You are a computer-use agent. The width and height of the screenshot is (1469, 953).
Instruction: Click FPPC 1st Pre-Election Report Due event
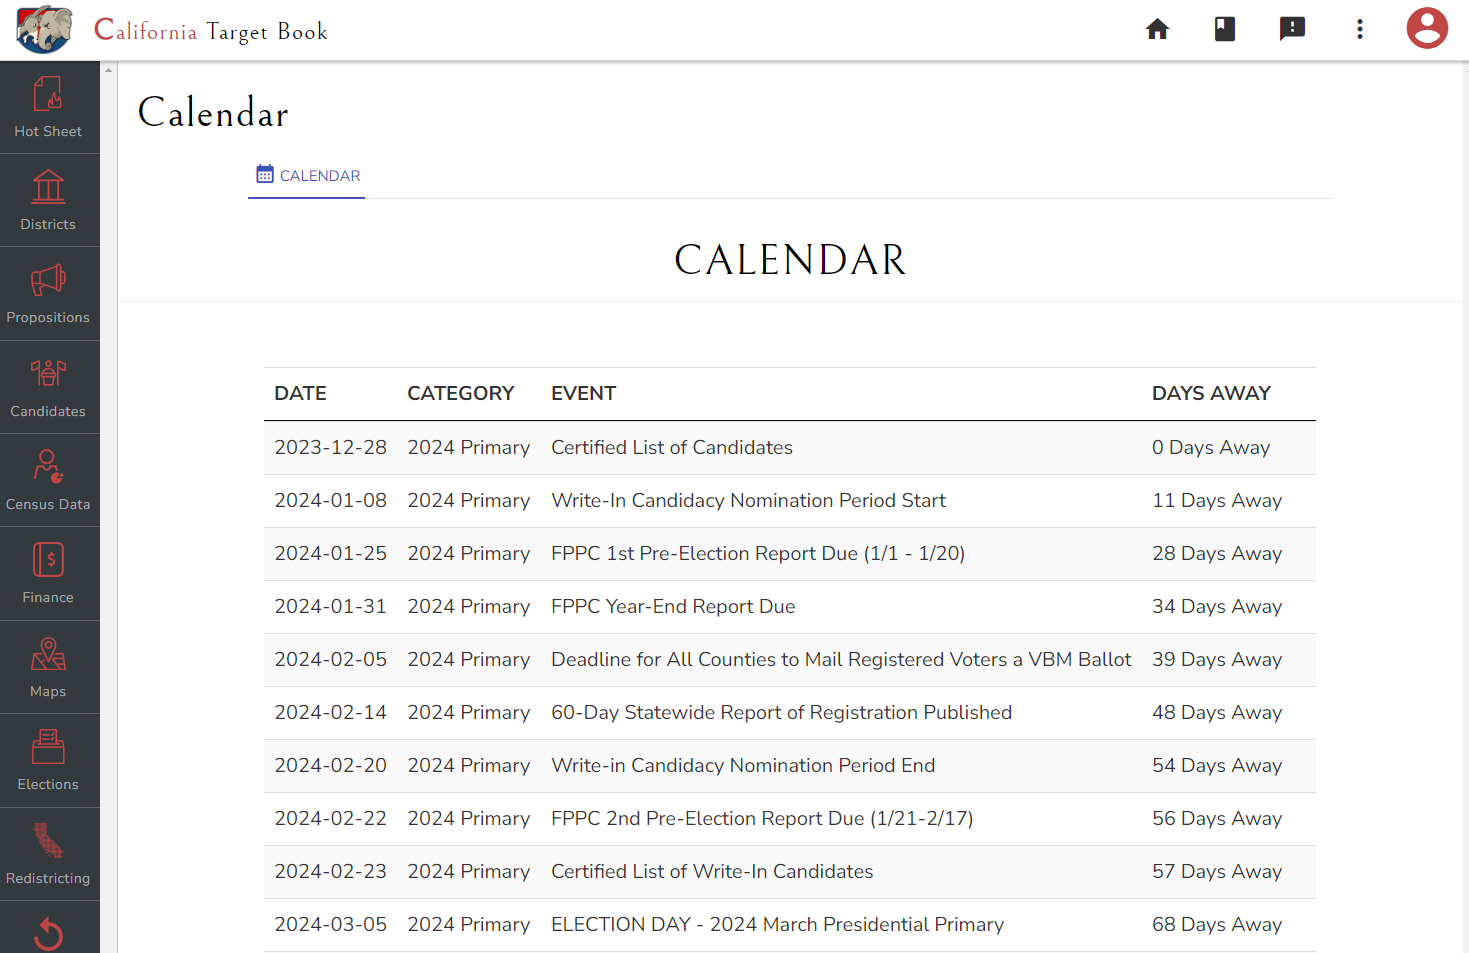(758, 554)
